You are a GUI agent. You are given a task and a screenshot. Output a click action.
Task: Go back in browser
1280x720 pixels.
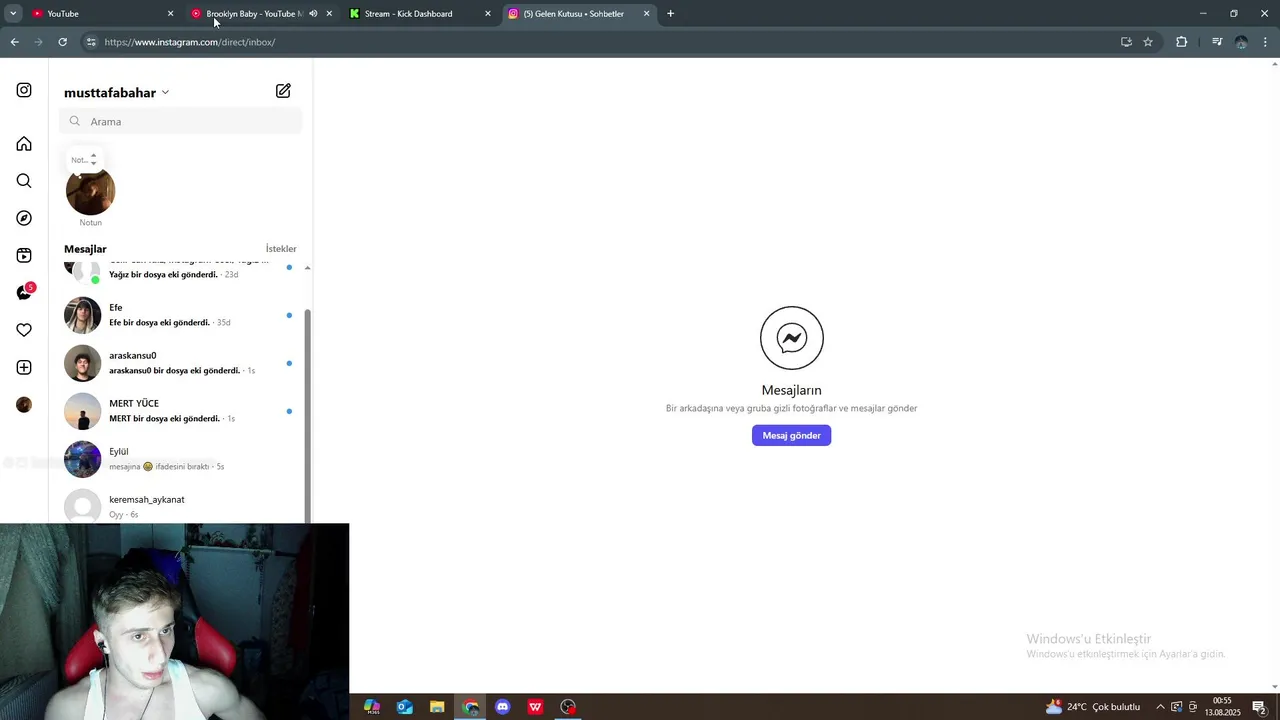[x=14, y=42]
